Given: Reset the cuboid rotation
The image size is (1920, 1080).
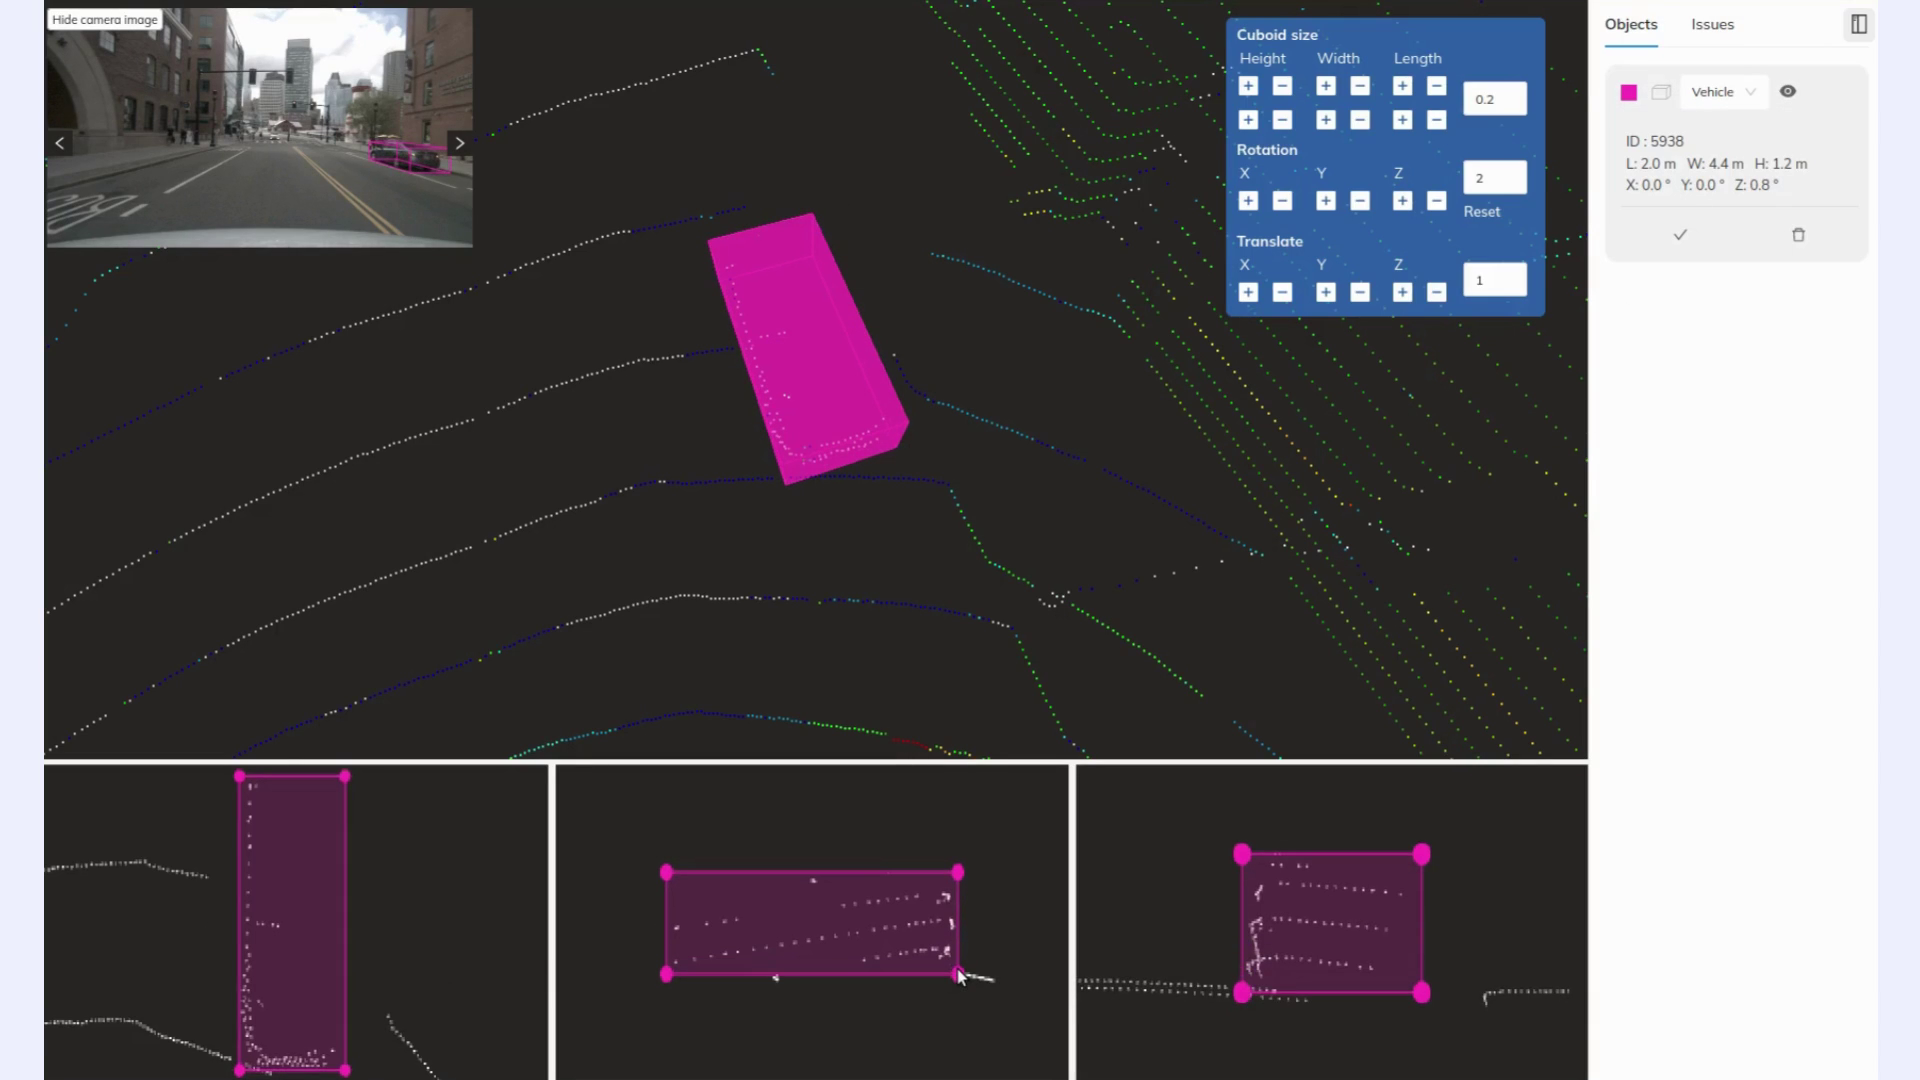Looking at the screenshot, I should pos(1481,212).
